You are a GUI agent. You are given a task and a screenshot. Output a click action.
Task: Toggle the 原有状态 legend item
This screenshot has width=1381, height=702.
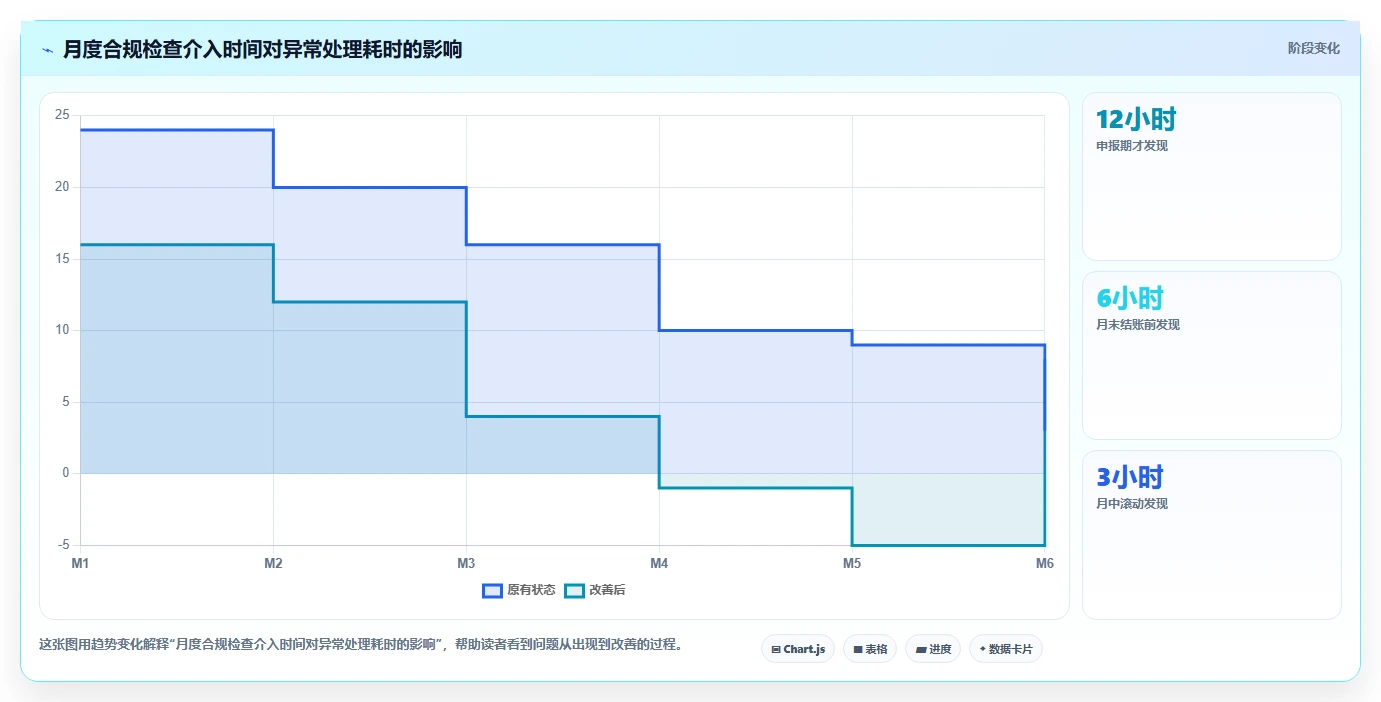pyautogui.click(x=519, y=590)
